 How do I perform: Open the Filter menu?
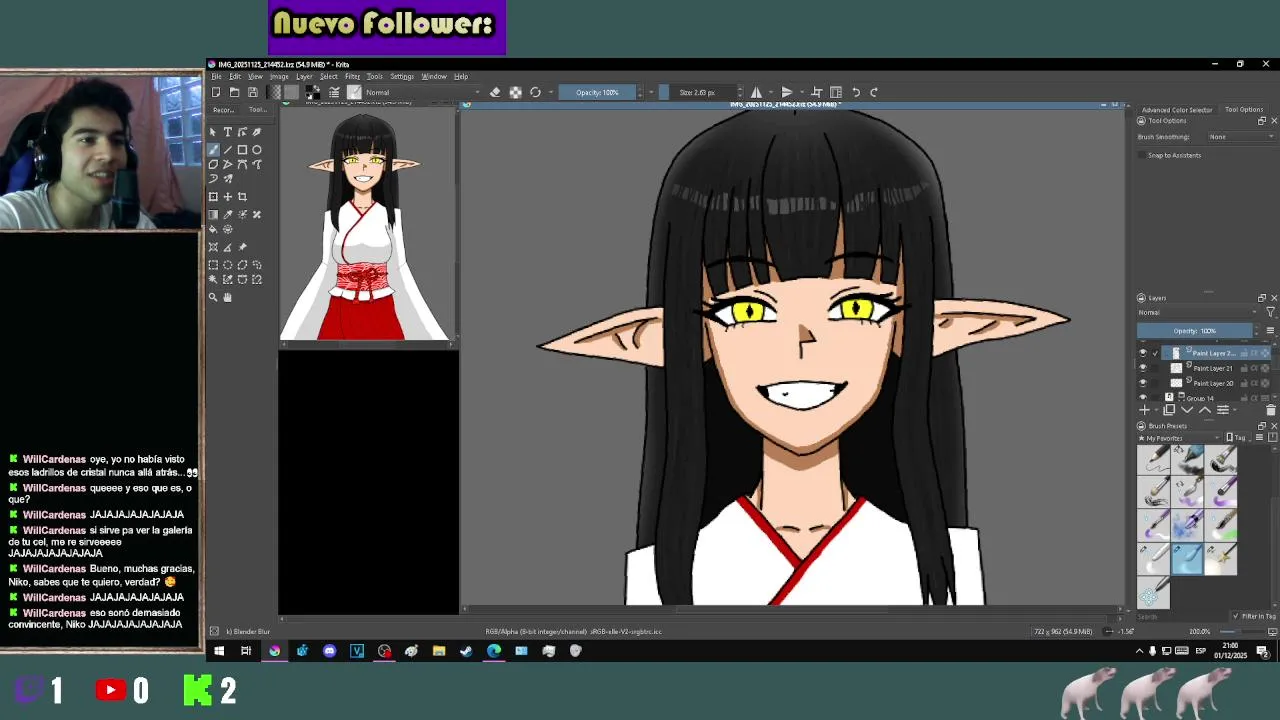[352, 77]
